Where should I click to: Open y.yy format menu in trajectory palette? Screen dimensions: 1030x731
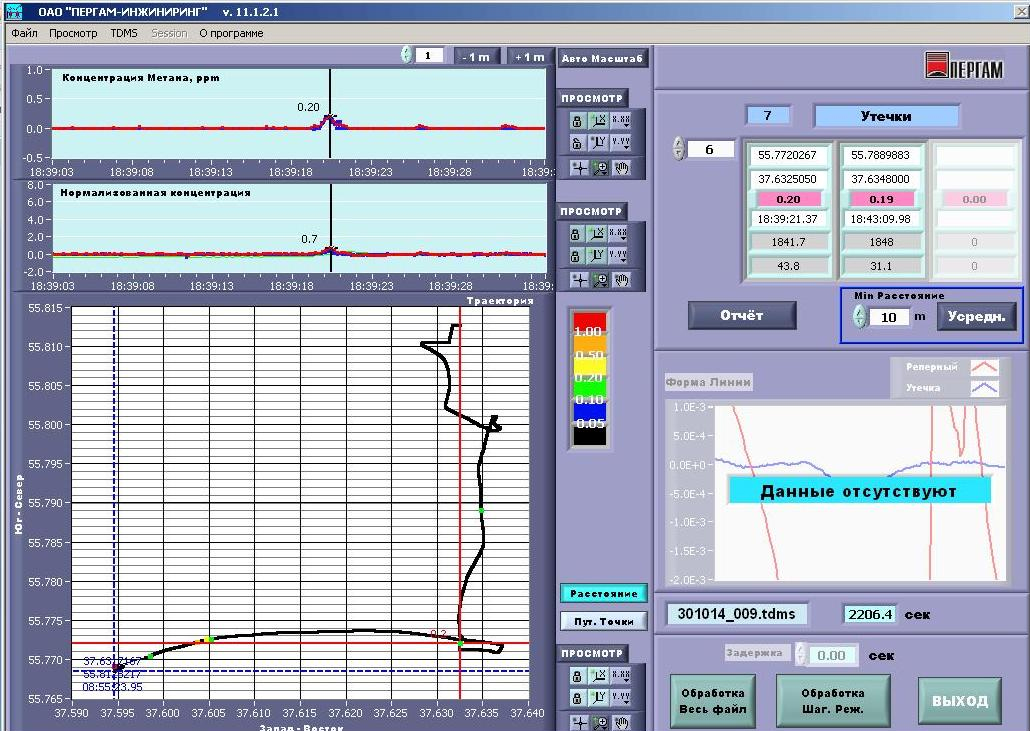620,698
